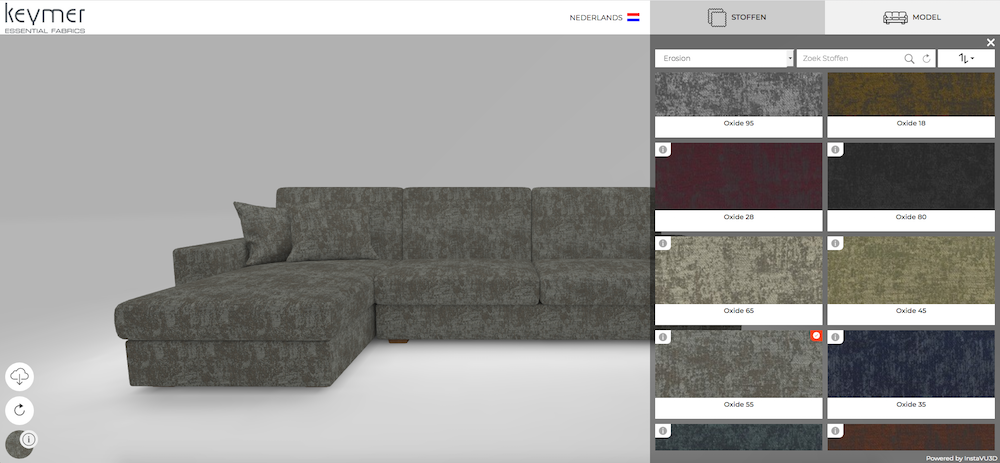Click the Oxide 35 label text
The image size is (1000, 463).
coord(911,404)
